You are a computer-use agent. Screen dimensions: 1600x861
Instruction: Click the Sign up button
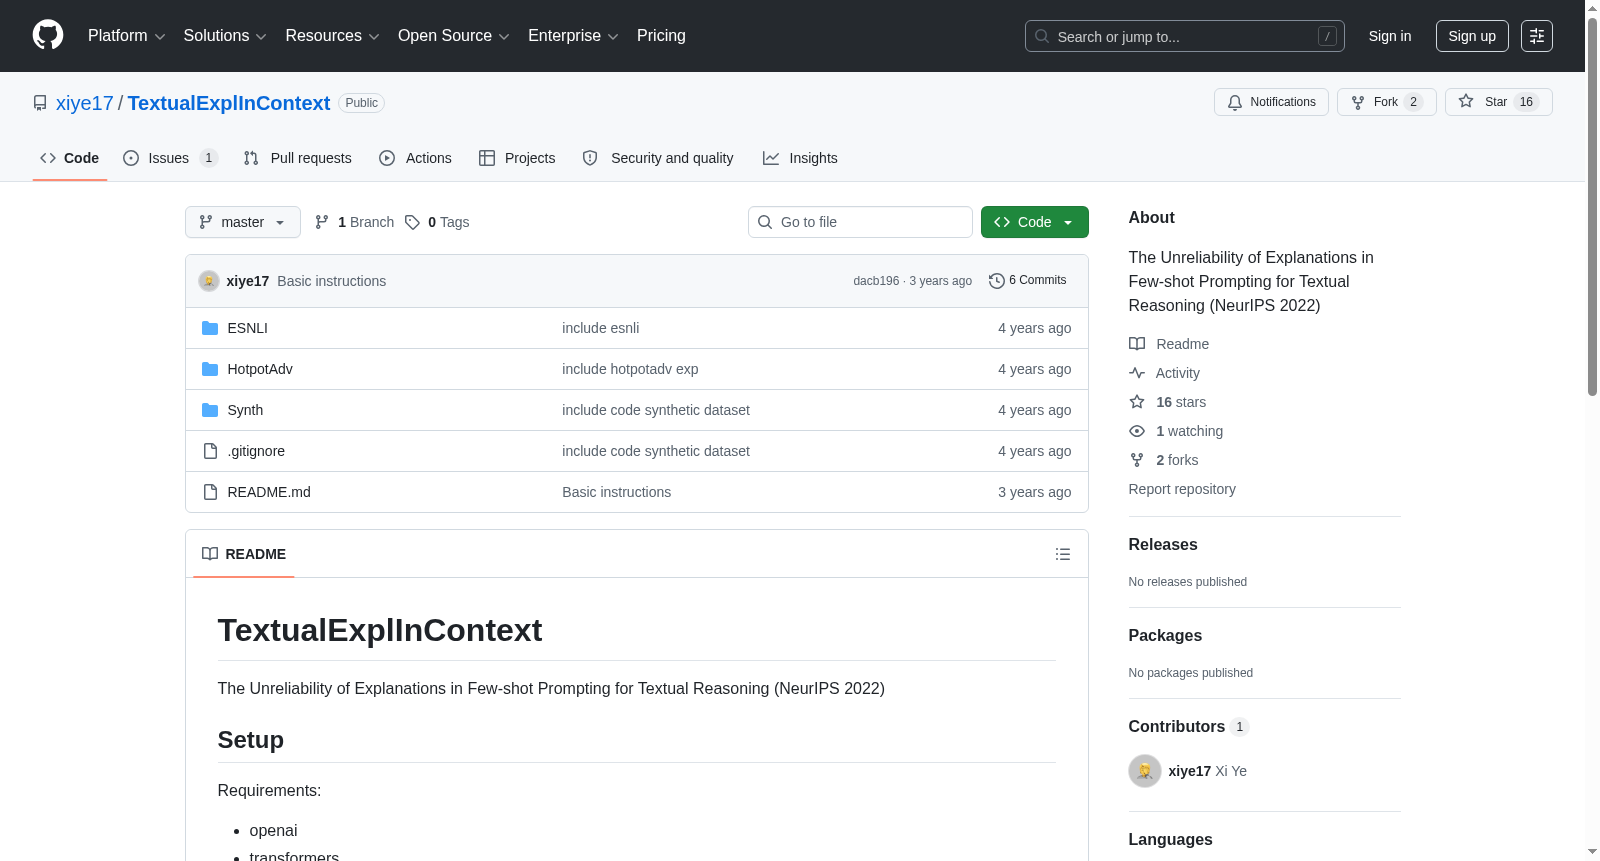click(x=1472, y=36)
